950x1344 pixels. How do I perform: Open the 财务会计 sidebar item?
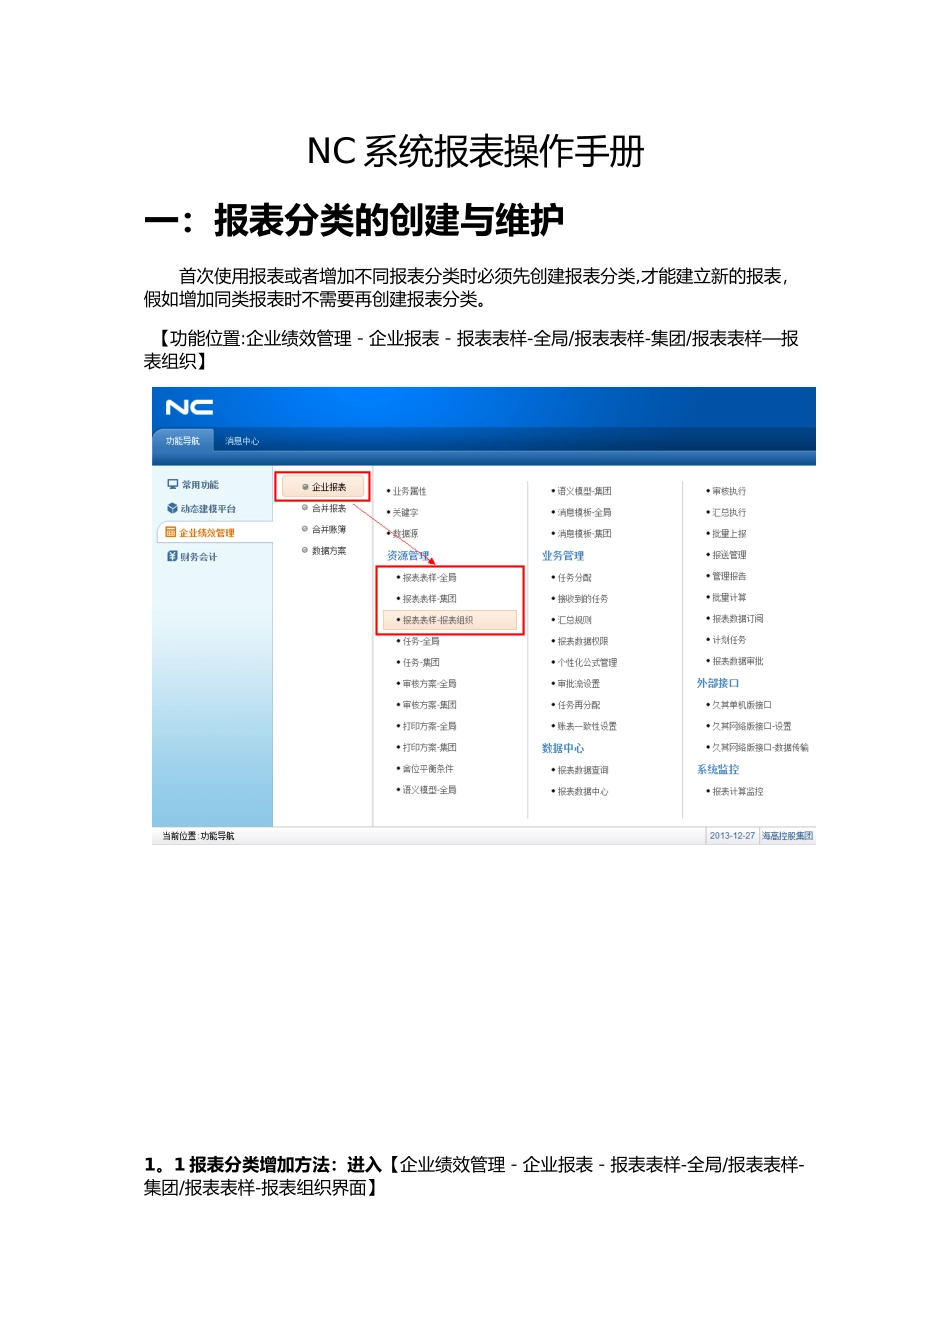pyautogui.click(x=199, y=557)
